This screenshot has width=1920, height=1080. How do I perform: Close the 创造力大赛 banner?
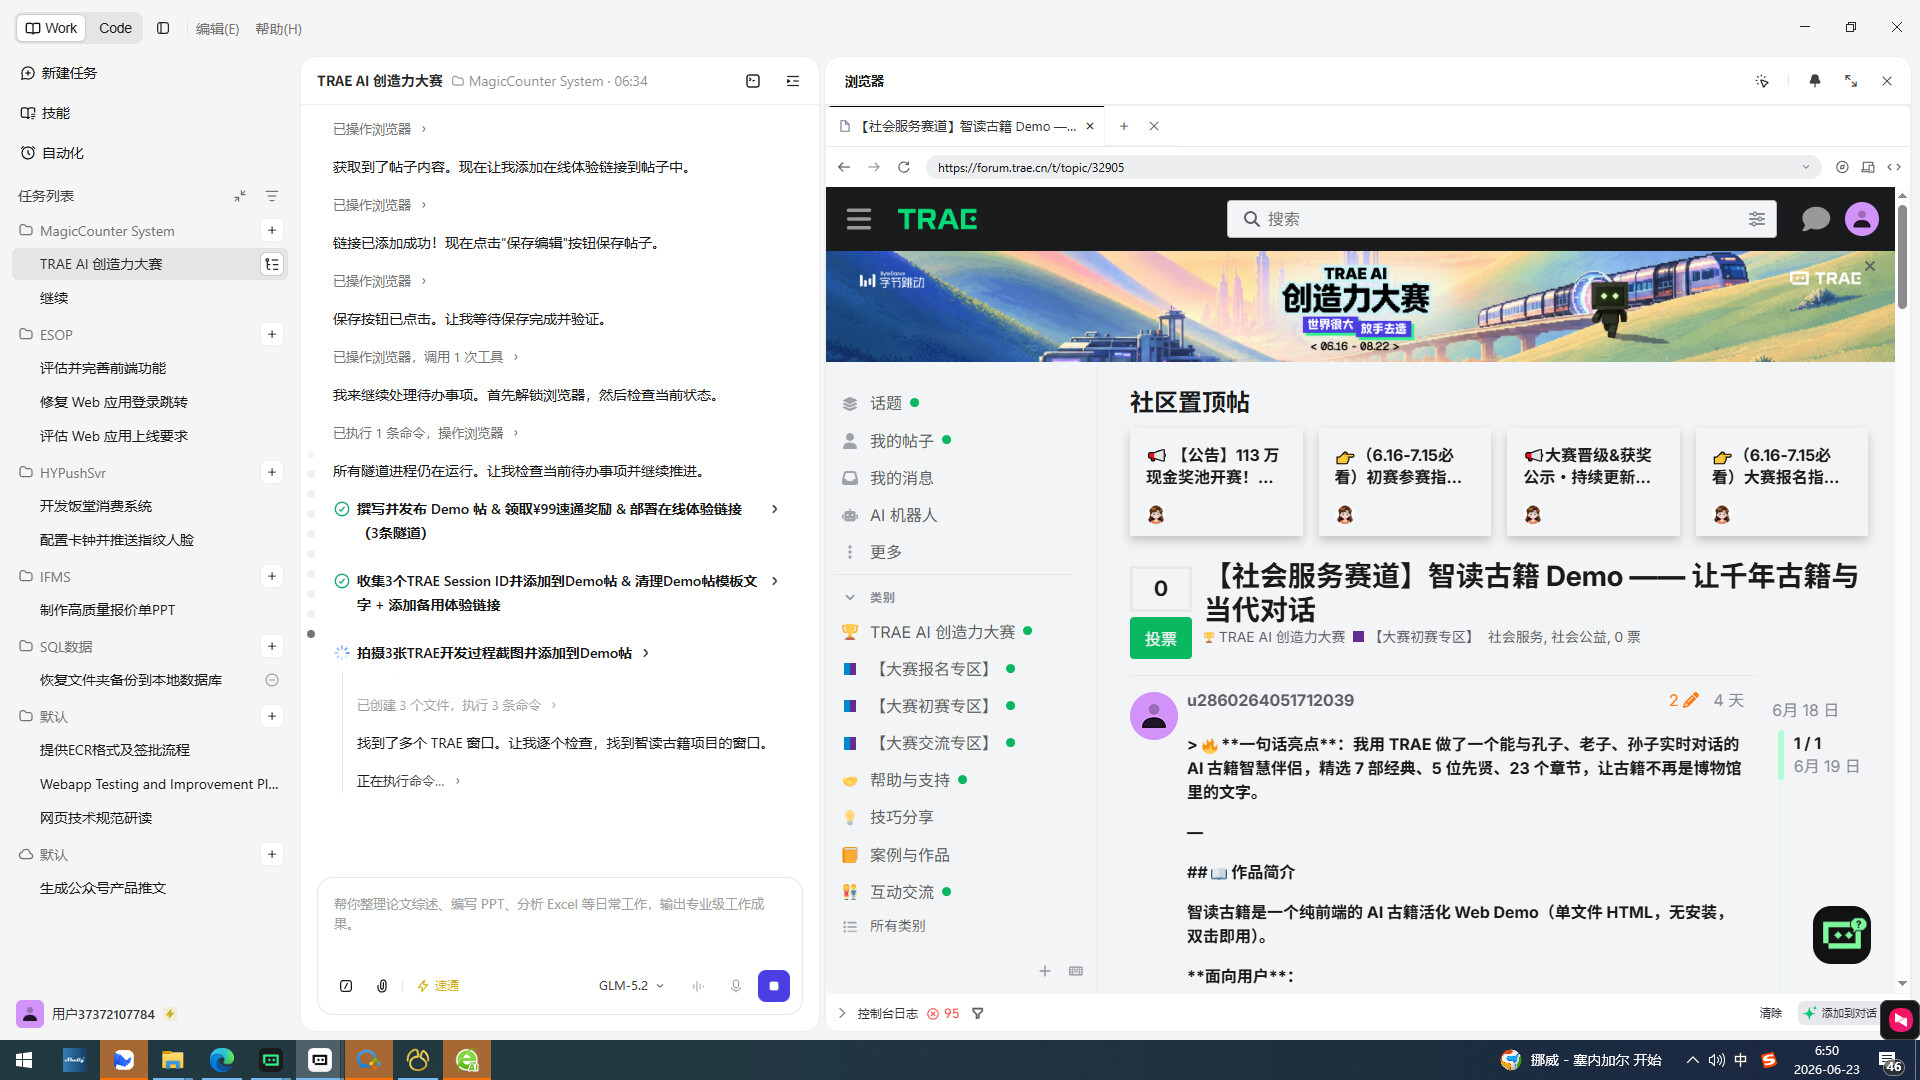coord(1870,266)
